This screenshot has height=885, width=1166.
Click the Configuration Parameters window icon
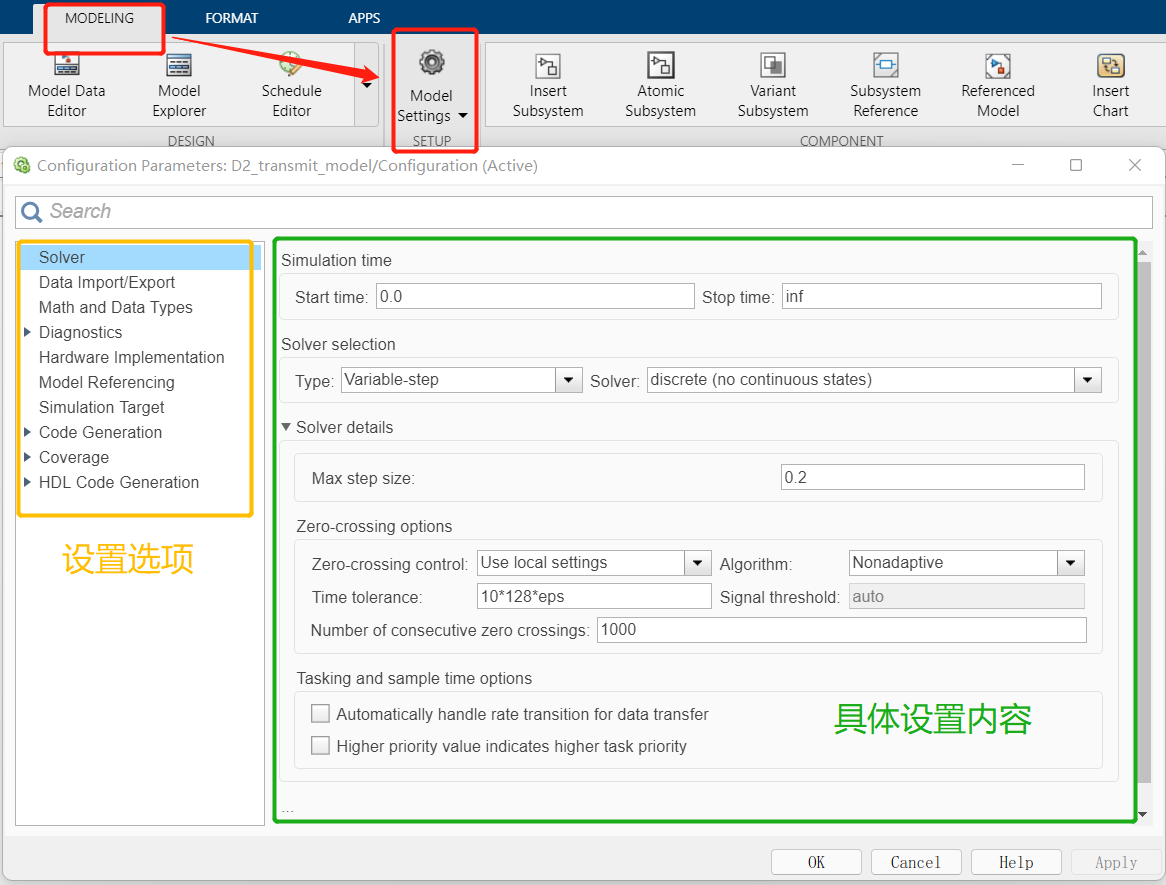click(x=22, y=165)
